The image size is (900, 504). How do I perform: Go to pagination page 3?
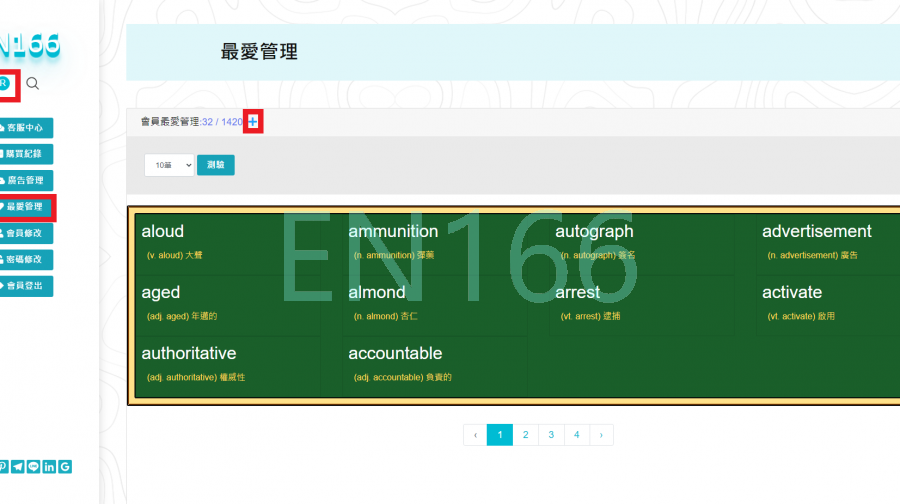click(551, 435)
